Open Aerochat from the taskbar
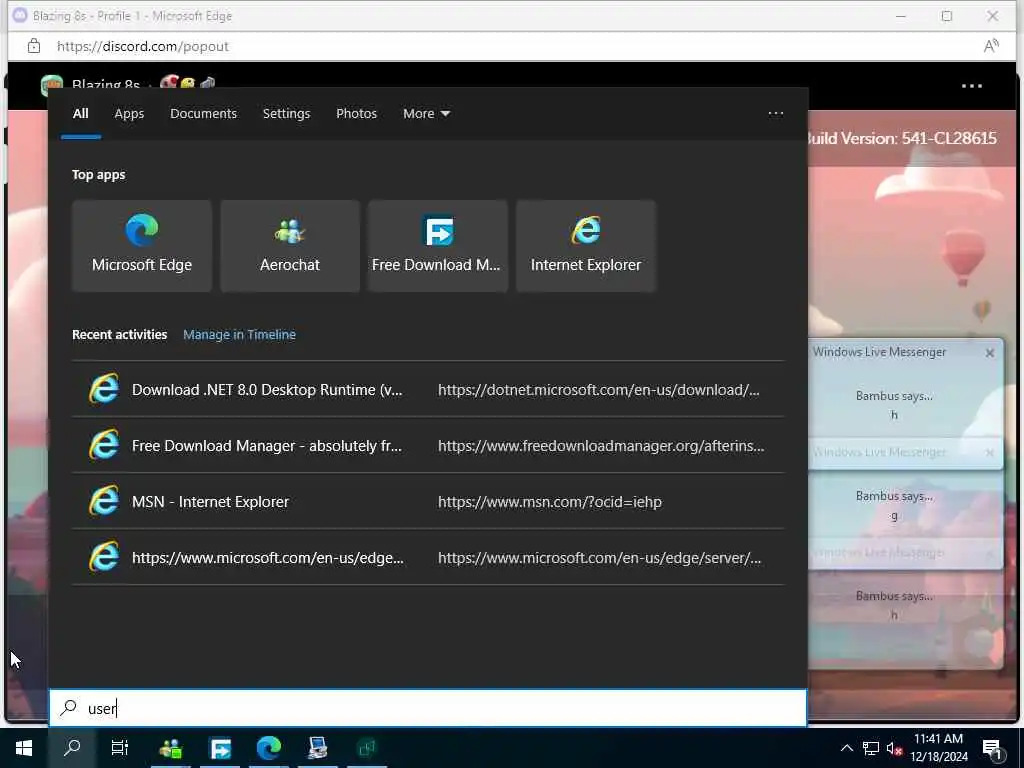This screenshot has width=1024, height=768. (171, 748)
